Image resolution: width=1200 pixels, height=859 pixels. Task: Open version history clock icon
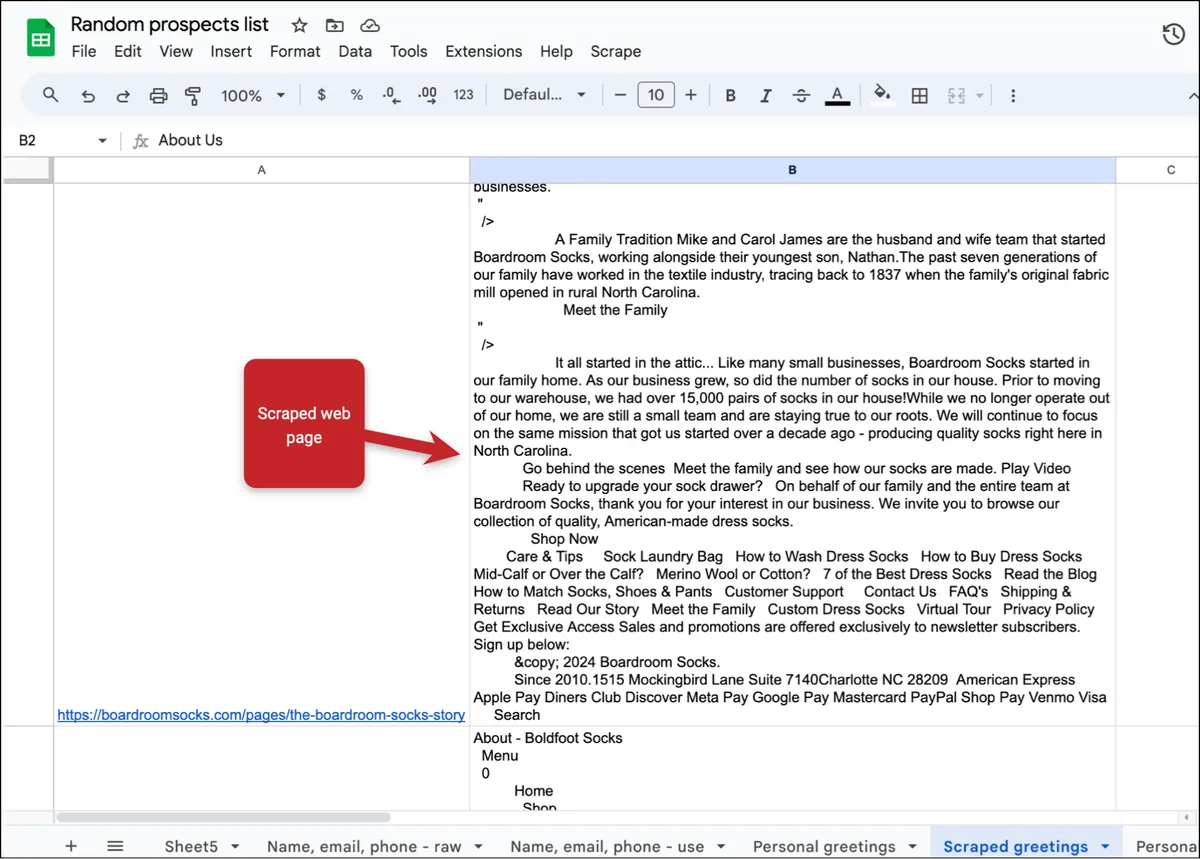pos(1173,35)
